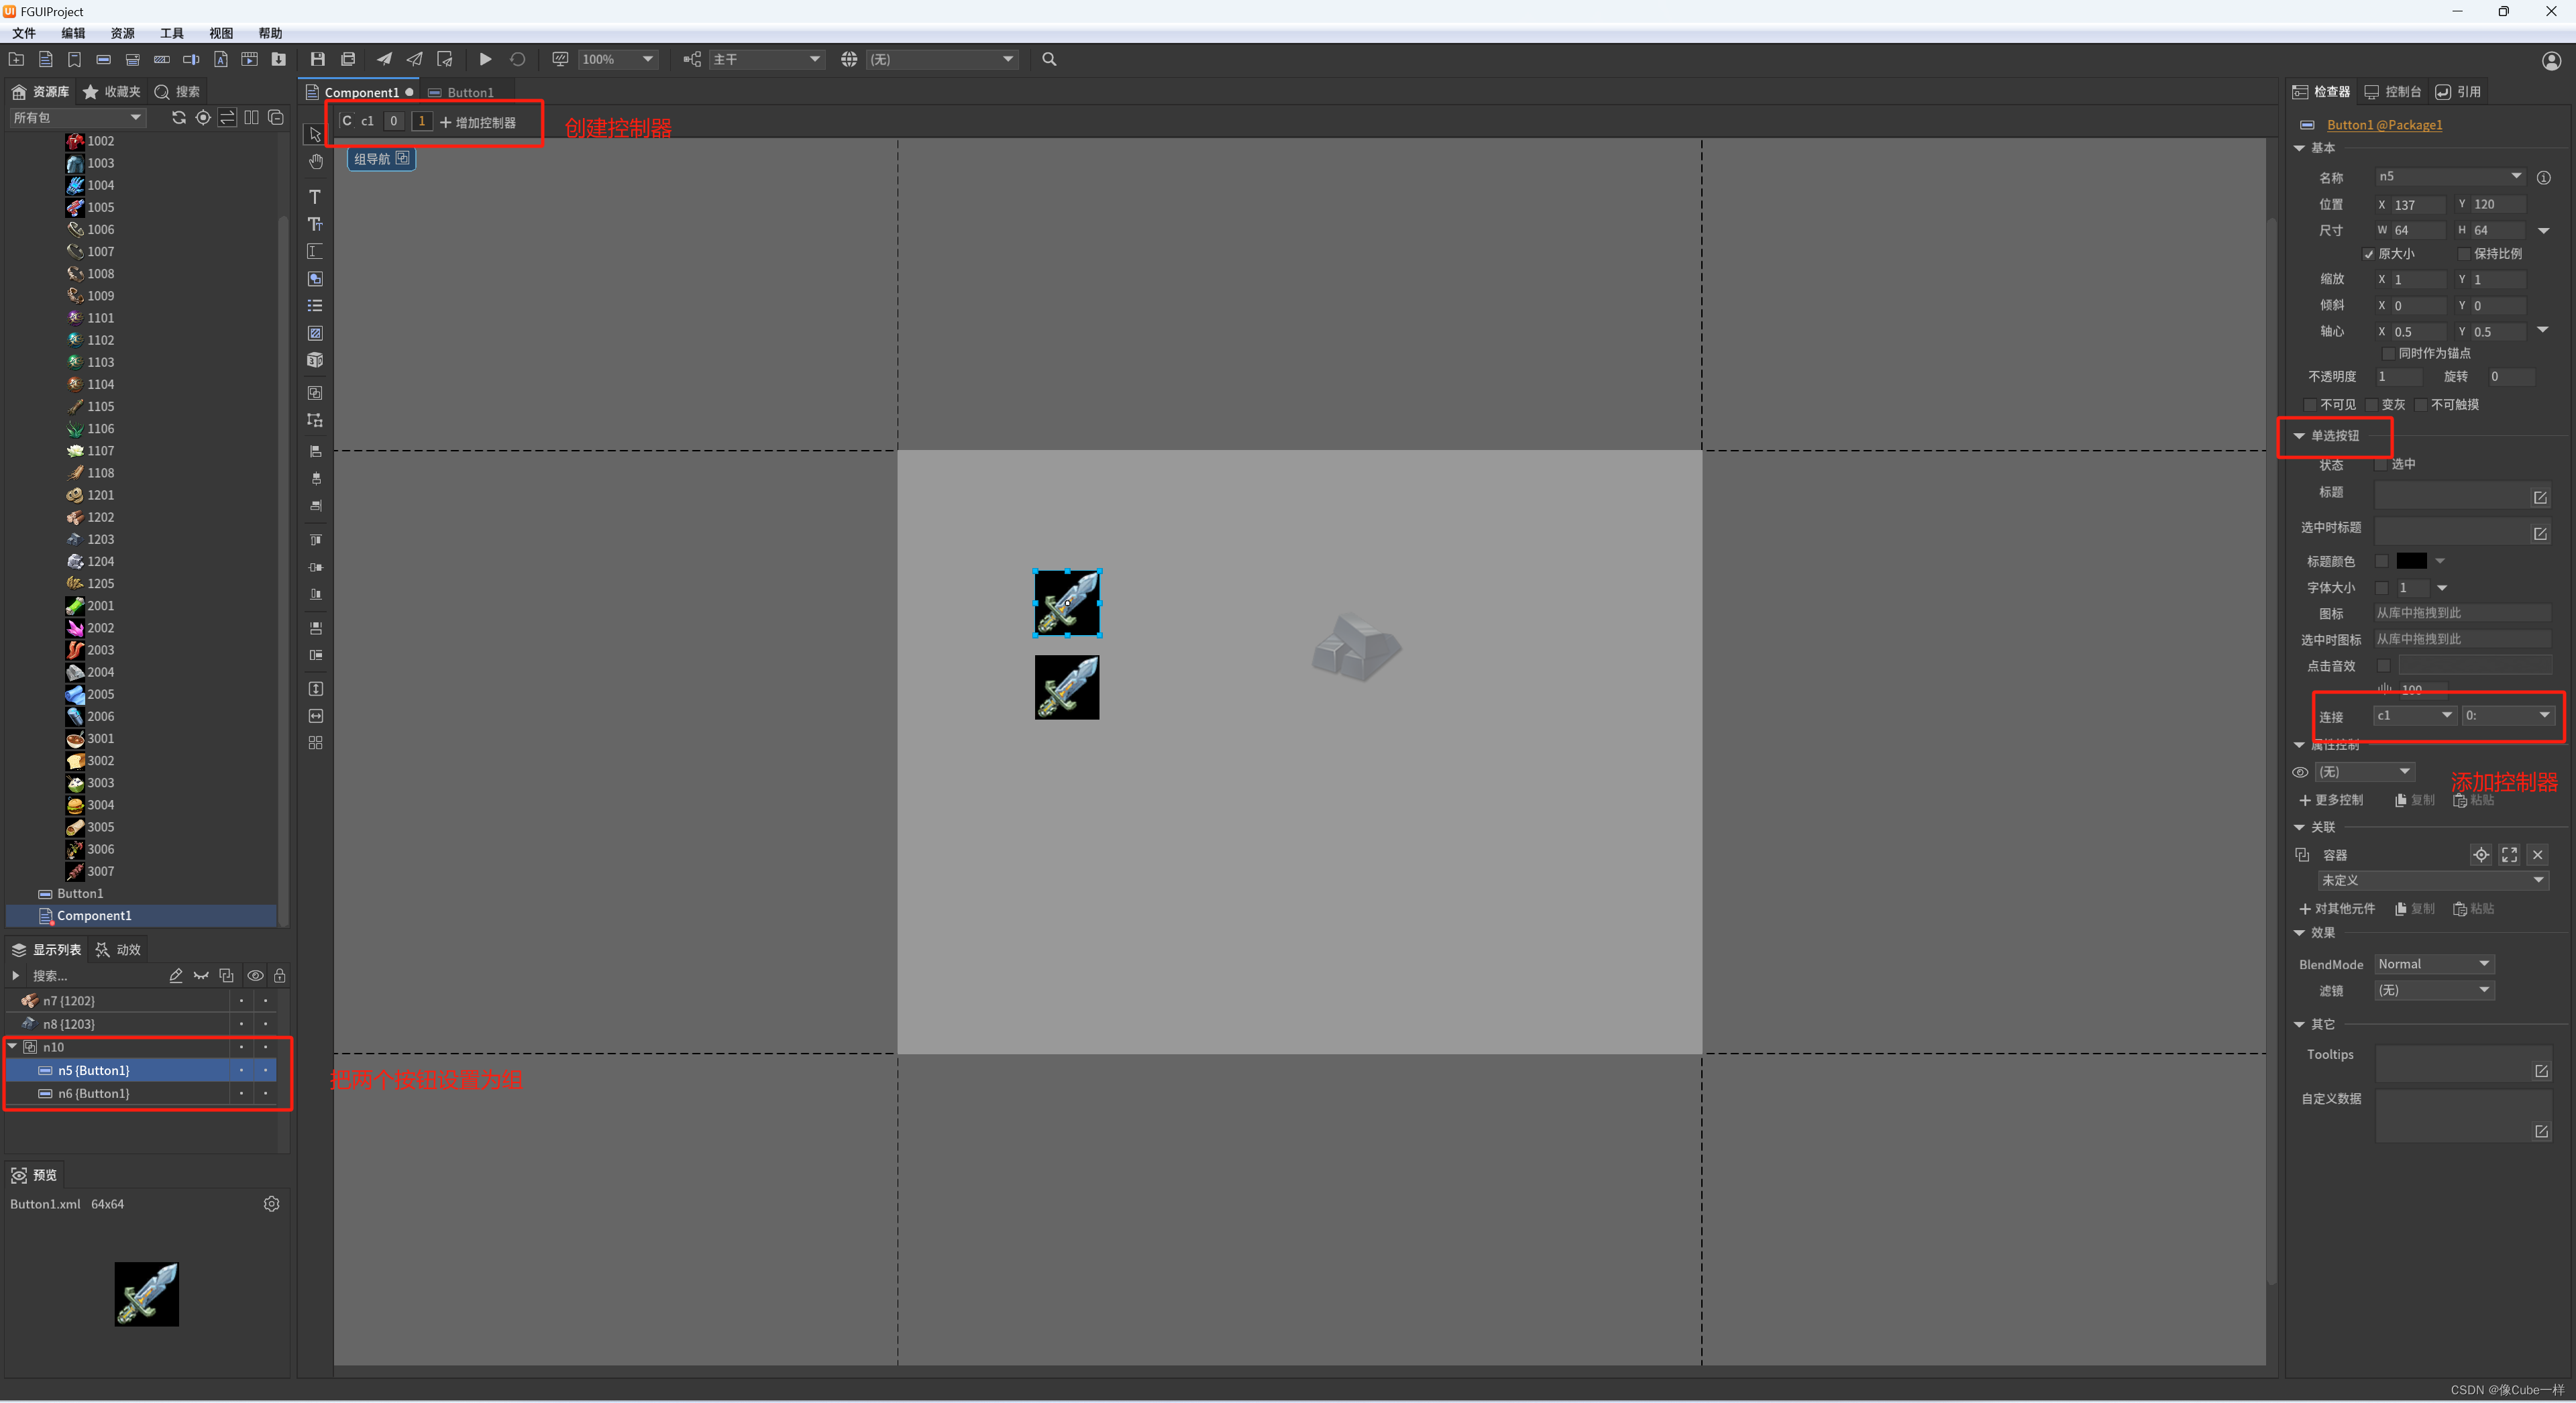Open preview panel settings gear
Image resolution: width=2576 pixels, height=1403 pixels.
(x=271, y=1204)
